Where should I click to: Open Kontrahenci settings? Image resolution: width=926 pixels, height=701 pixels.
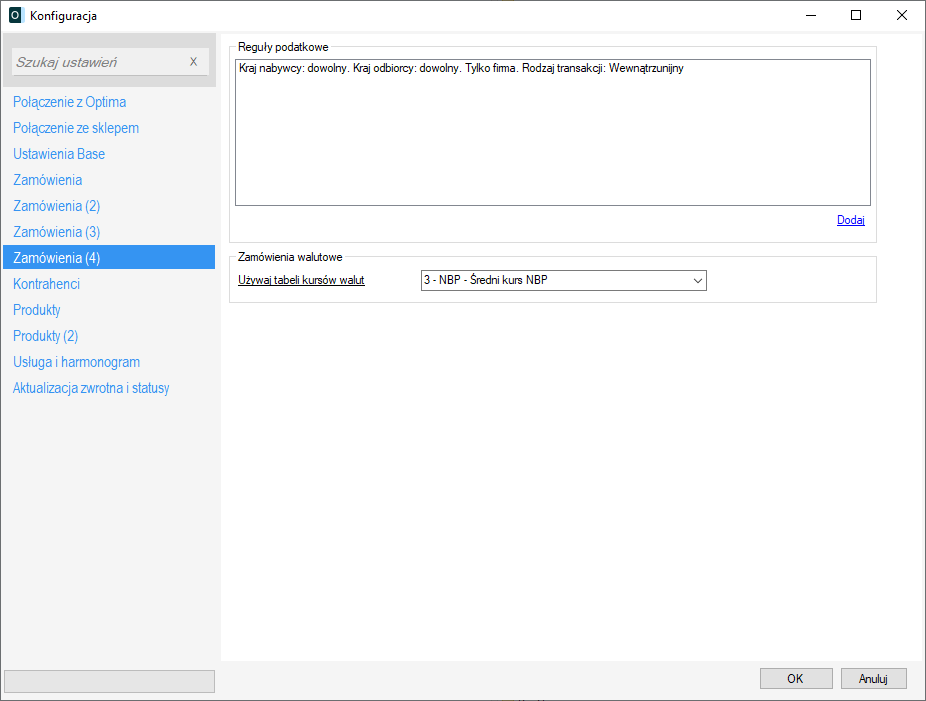tap(46, 284)
